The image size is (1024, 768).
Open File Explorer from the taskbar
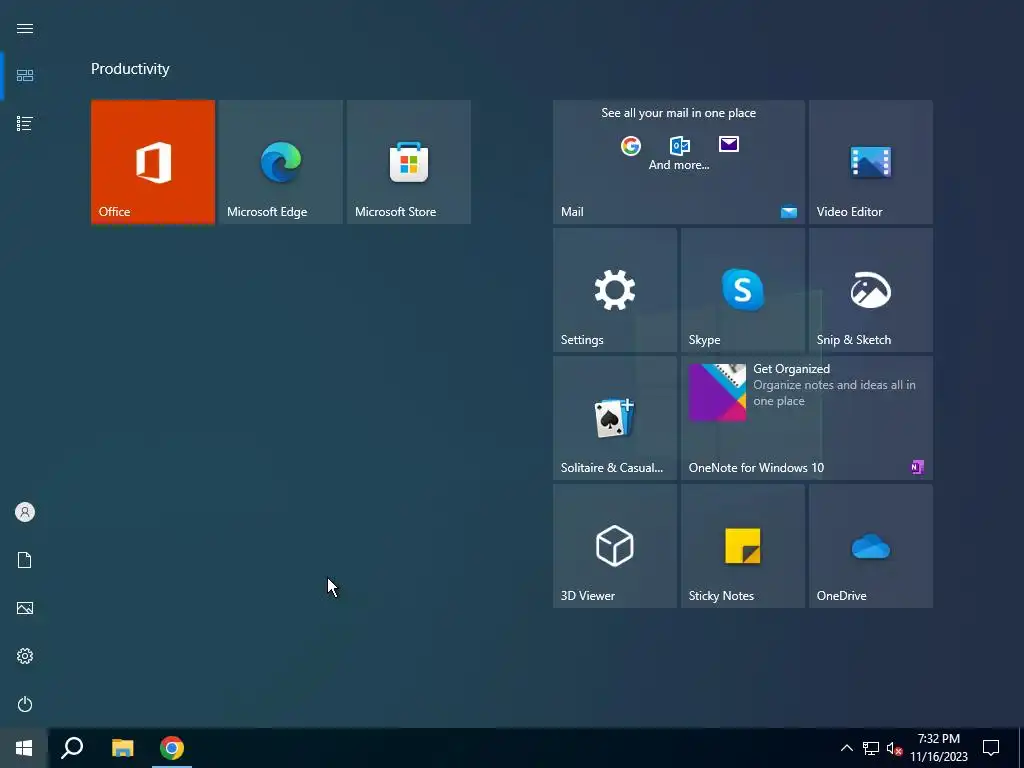122,748
